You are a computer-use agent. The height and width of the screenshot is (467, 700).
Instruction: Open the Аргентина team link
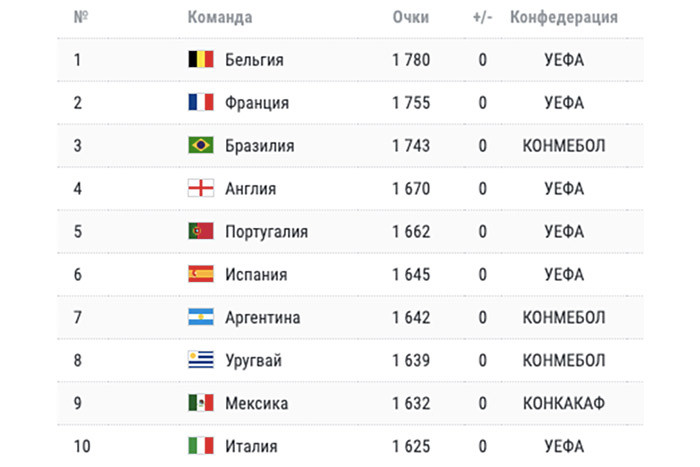click(x=262, y=317)
